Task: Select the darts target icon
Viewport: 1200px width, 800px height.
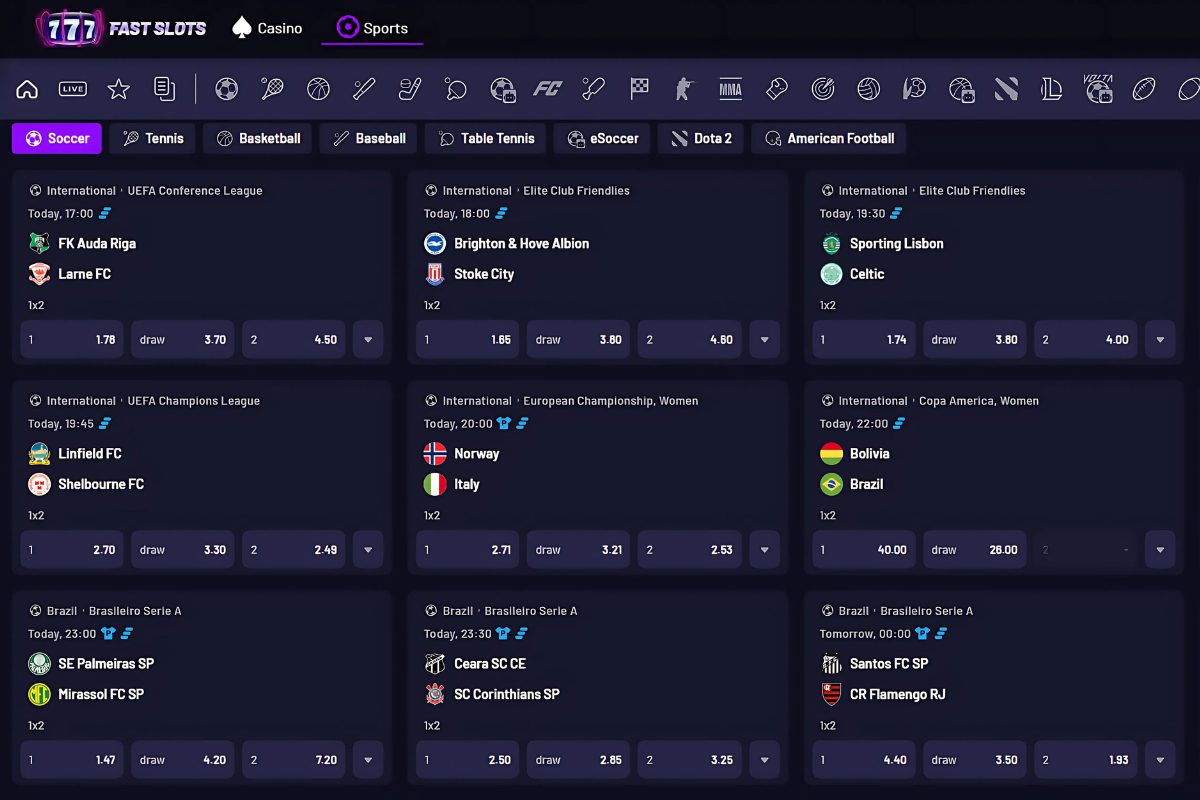Action: (x=822, y=89)
